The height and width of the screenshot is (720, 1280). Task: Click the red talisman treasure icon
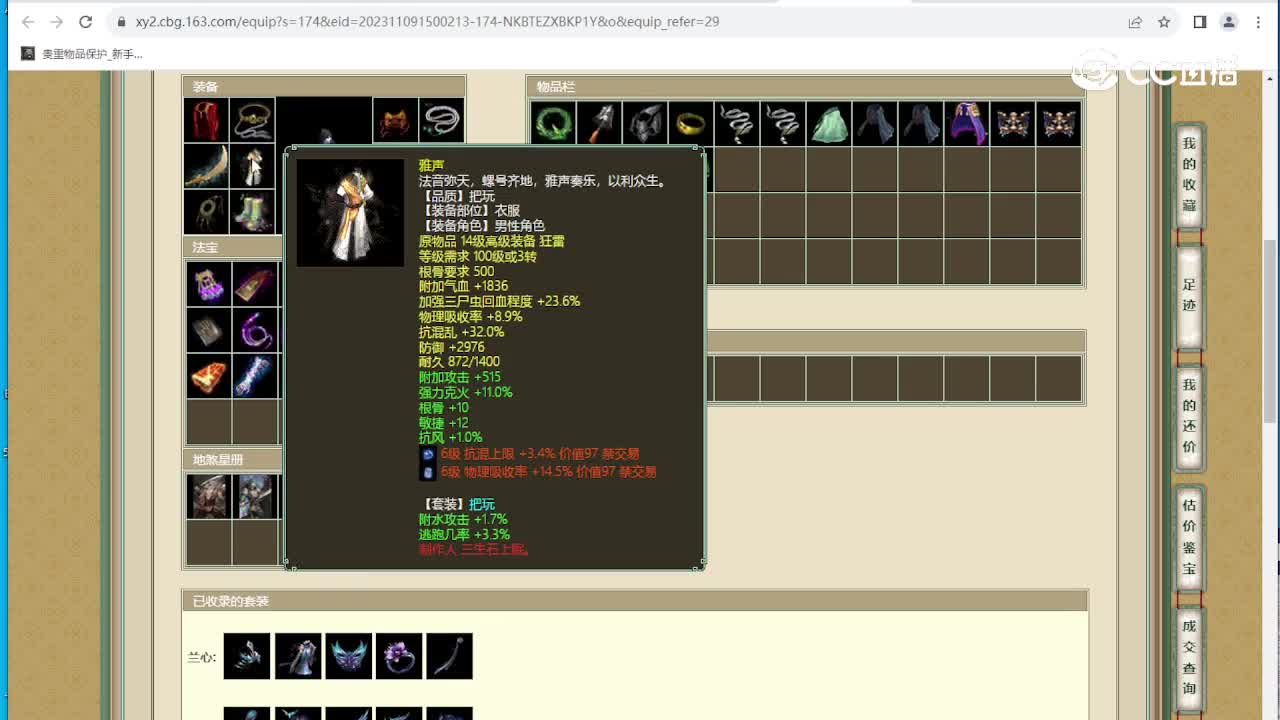(x=255, y=284)
